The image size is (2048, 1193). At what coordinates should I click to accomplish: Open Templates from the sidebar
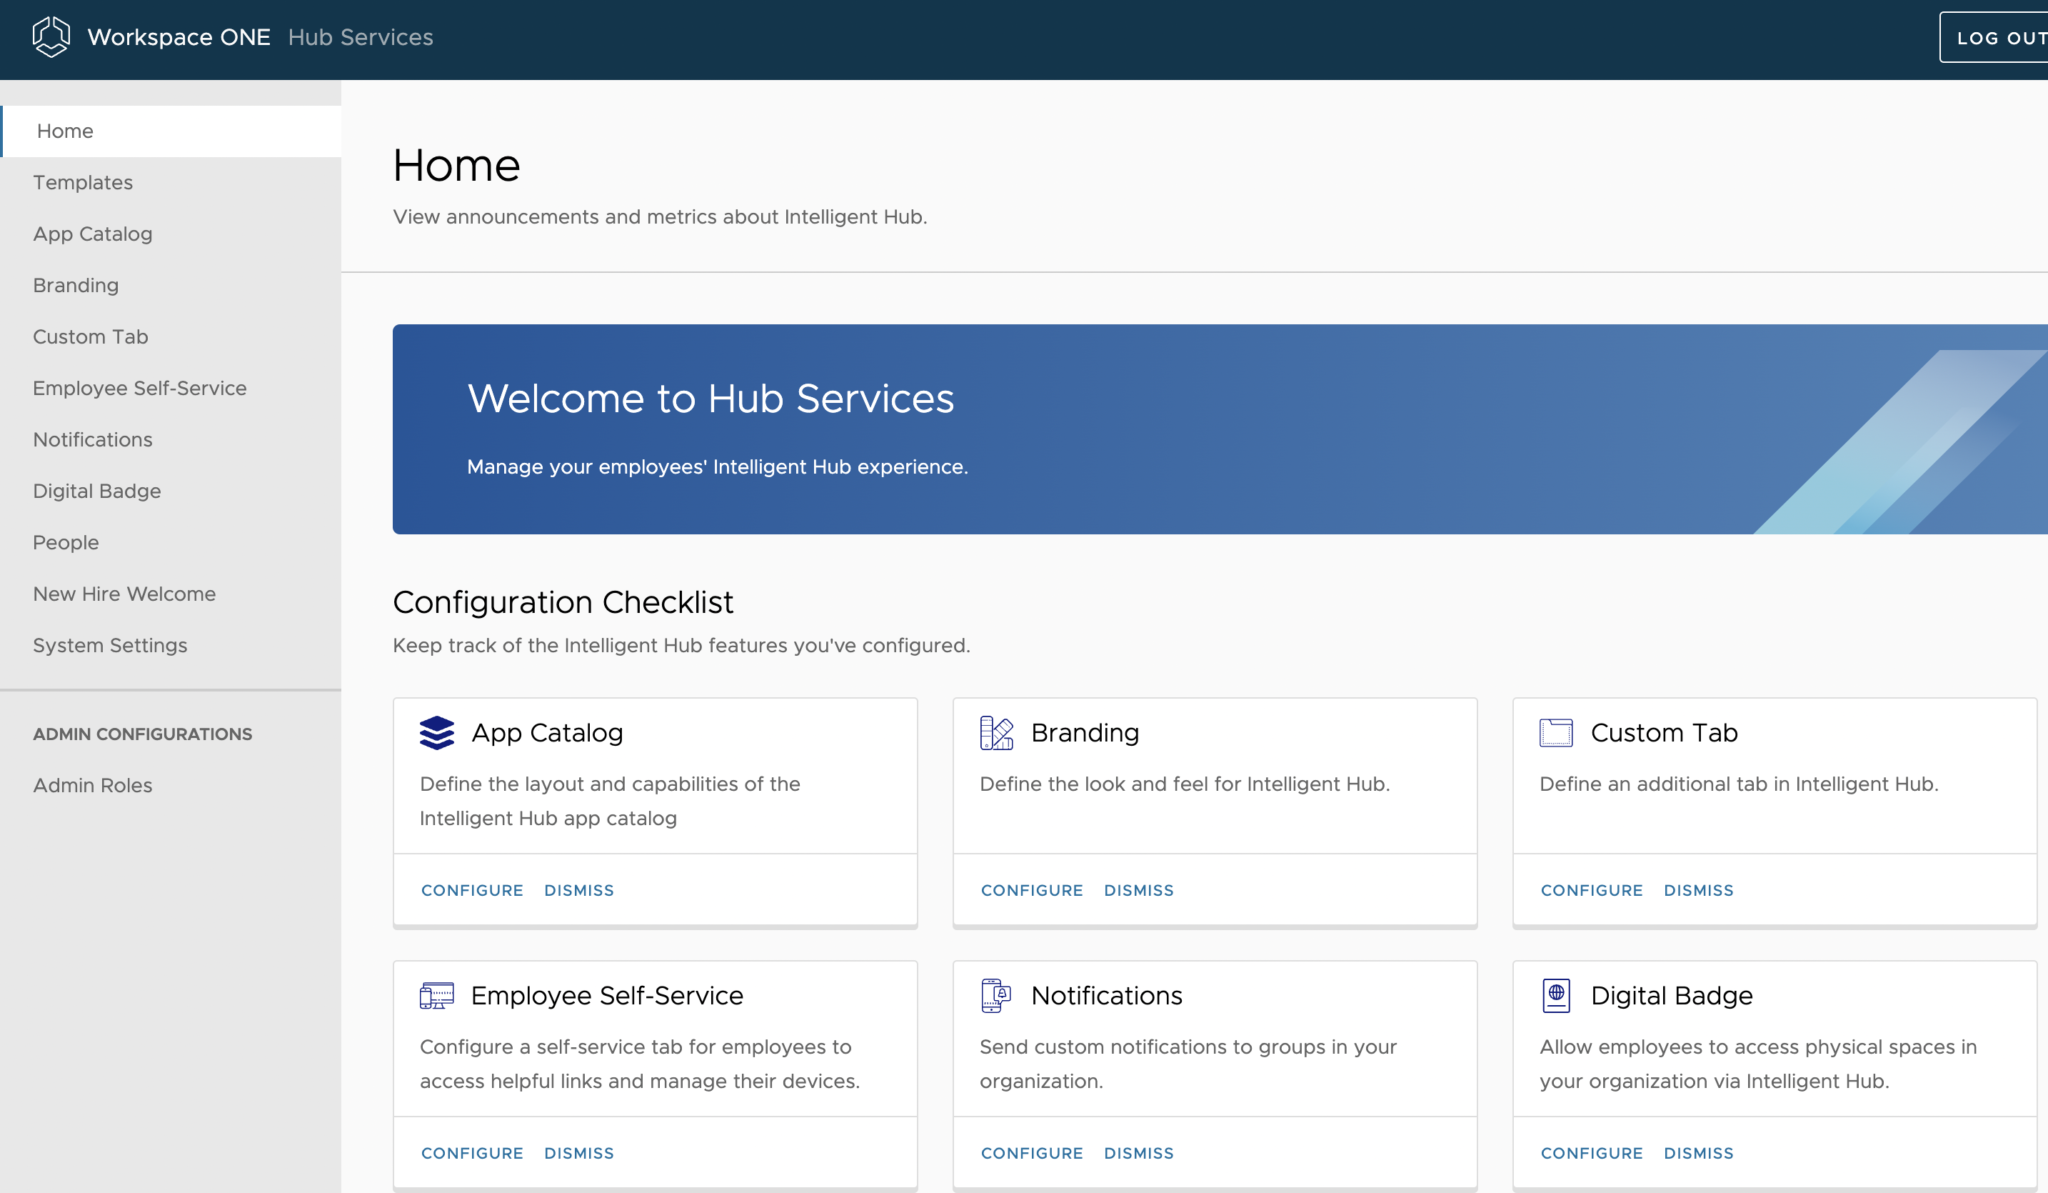click(x=83, y=182)
